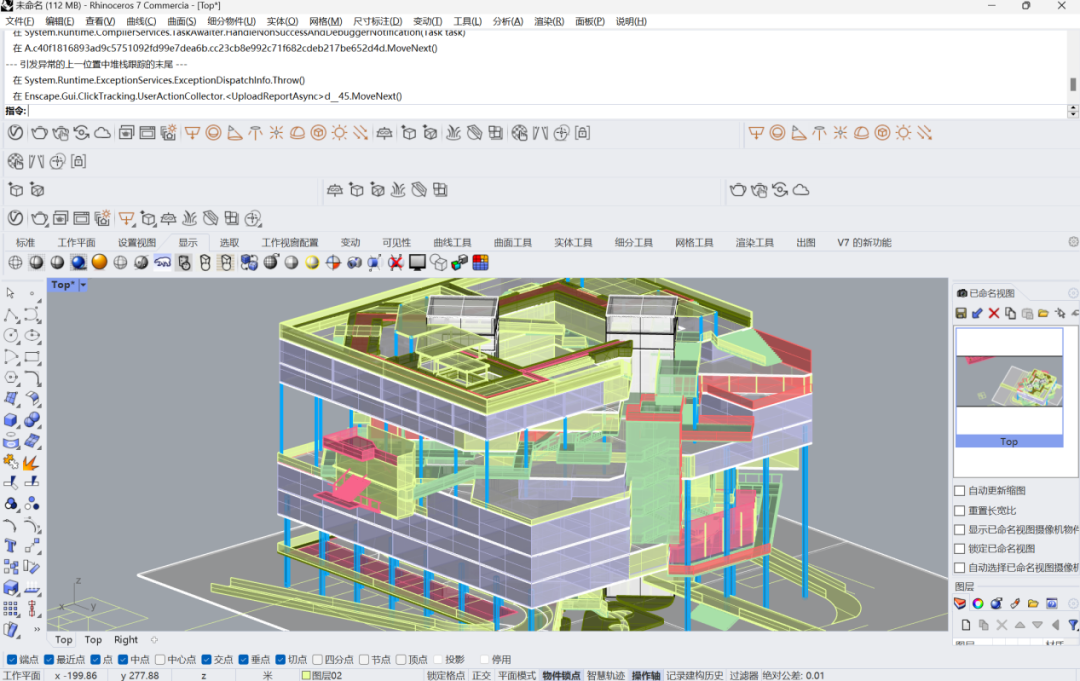
Task: Select the Text object tool
Action: point(11,546)
